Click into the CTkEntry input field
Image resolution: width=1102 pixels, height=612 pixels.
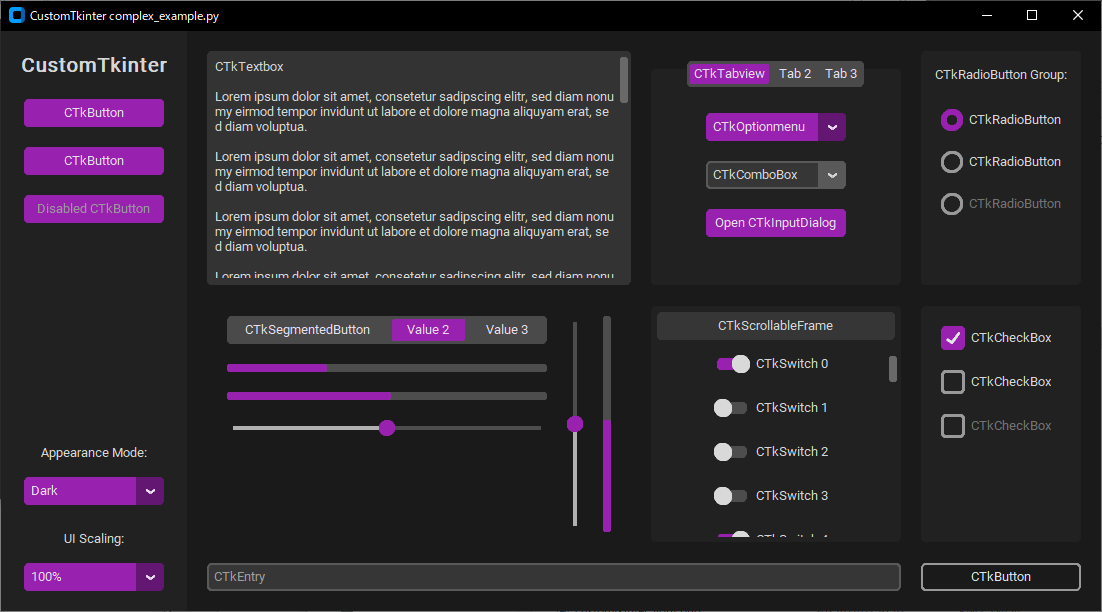click(554, 577)
